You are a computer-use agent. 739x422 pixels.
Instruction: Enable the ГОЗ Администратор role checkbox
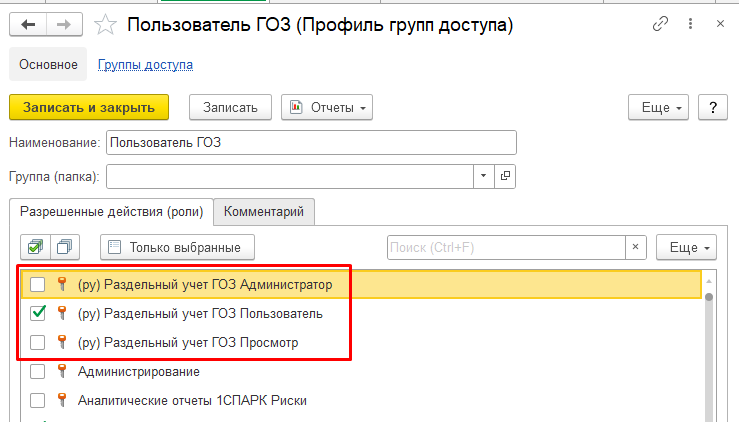click(x=37, y=285)
